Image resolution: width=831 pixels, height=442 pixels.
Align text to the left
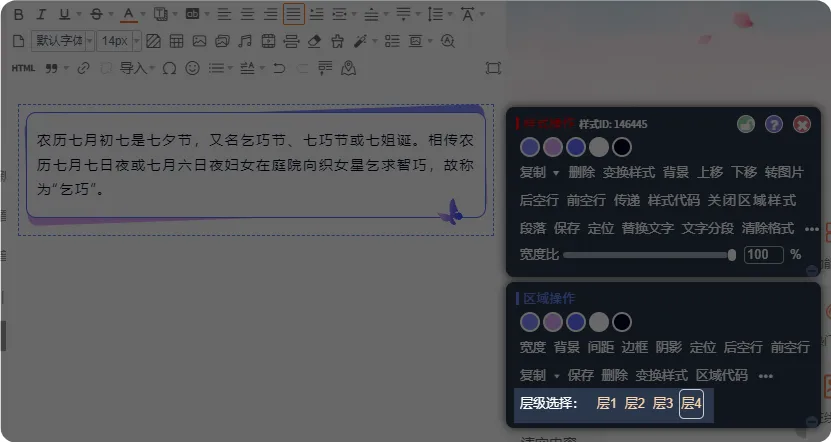(x=224, y=14)
